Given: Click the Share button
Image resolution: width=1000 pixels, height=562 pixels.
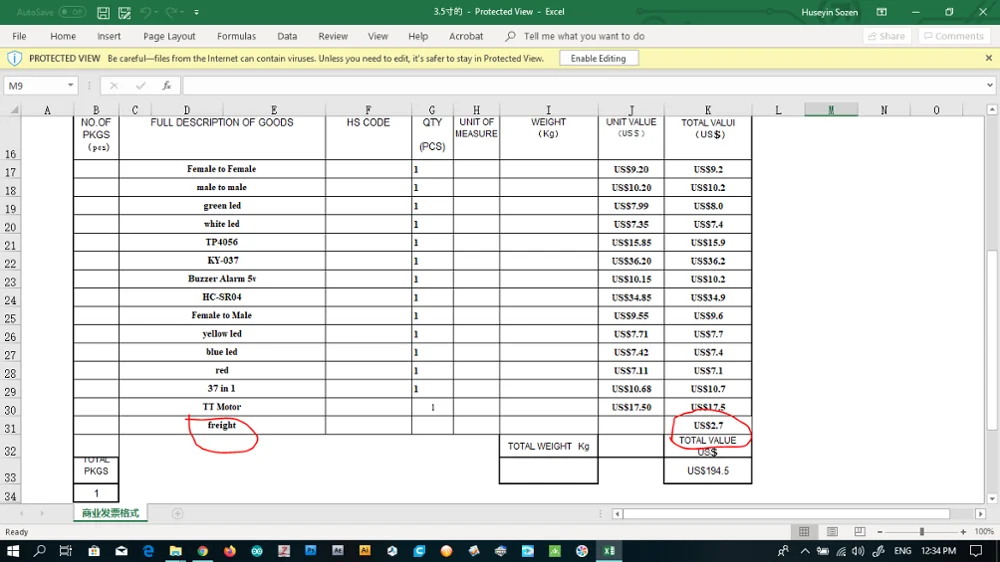Looking at the screenshot, I should [886, 36].
